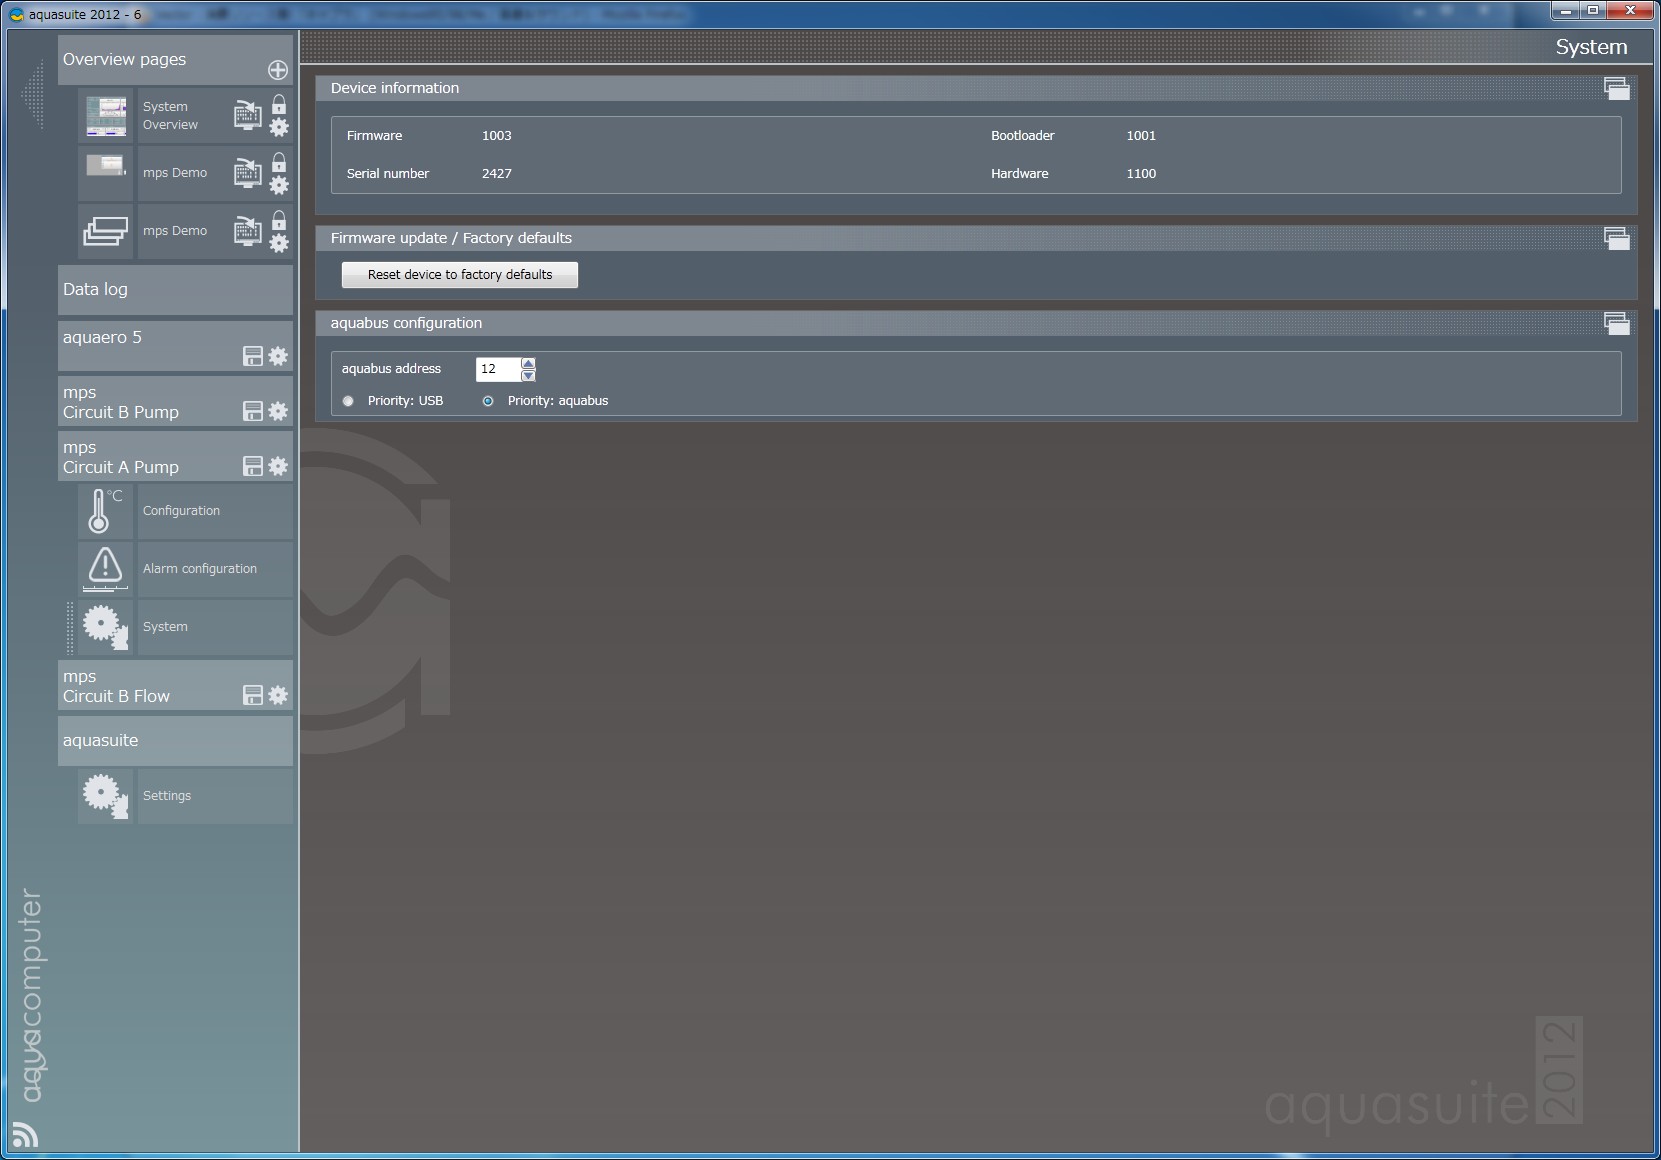The image size is (1661, 1160).
Task: Click the warning triangle Alarm configuration icon
Action: [105, 569]
